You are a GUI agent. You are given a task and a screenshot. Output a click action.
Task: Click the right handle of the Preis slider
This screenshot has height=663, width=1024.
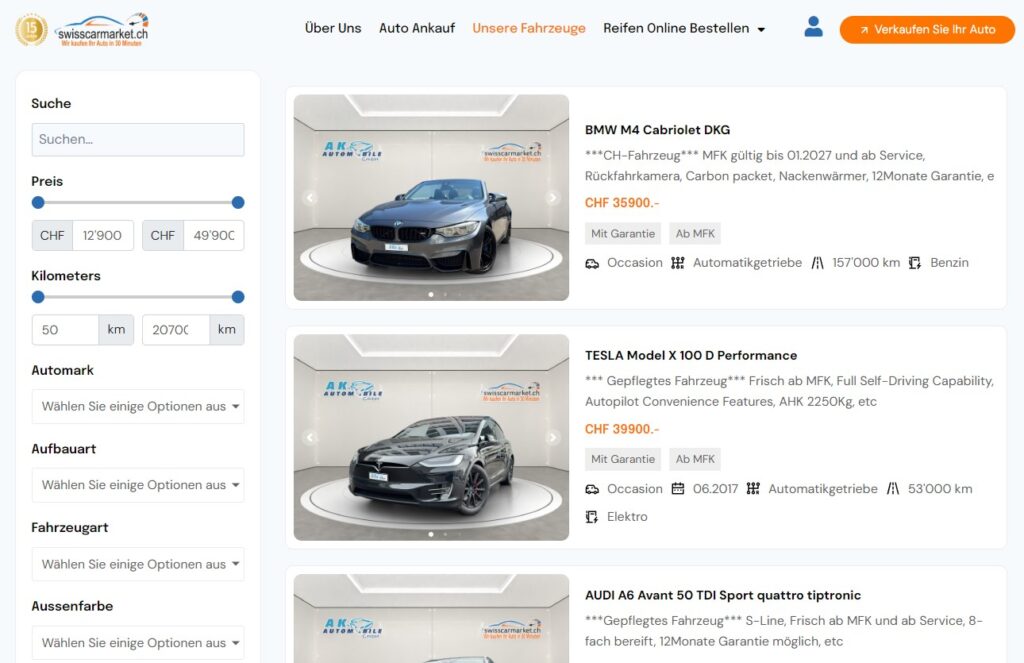[238, 202]
